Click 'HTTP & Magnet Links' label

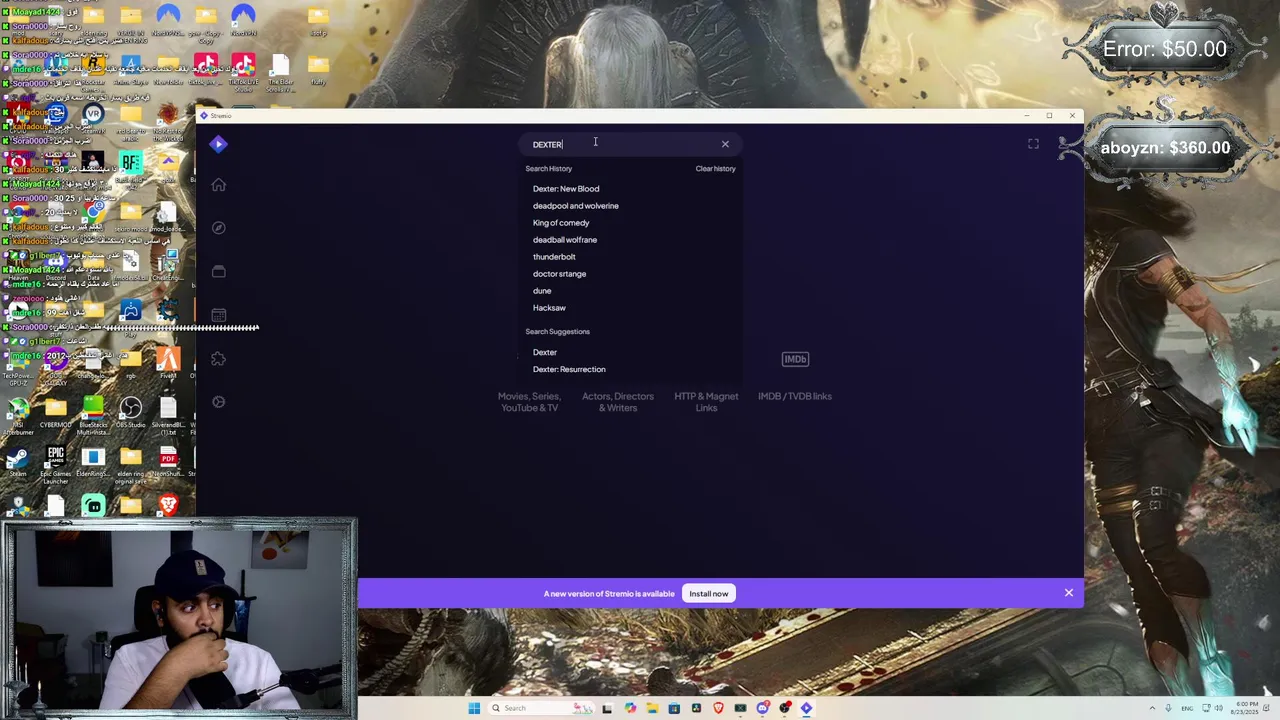(x=706, y=402)
